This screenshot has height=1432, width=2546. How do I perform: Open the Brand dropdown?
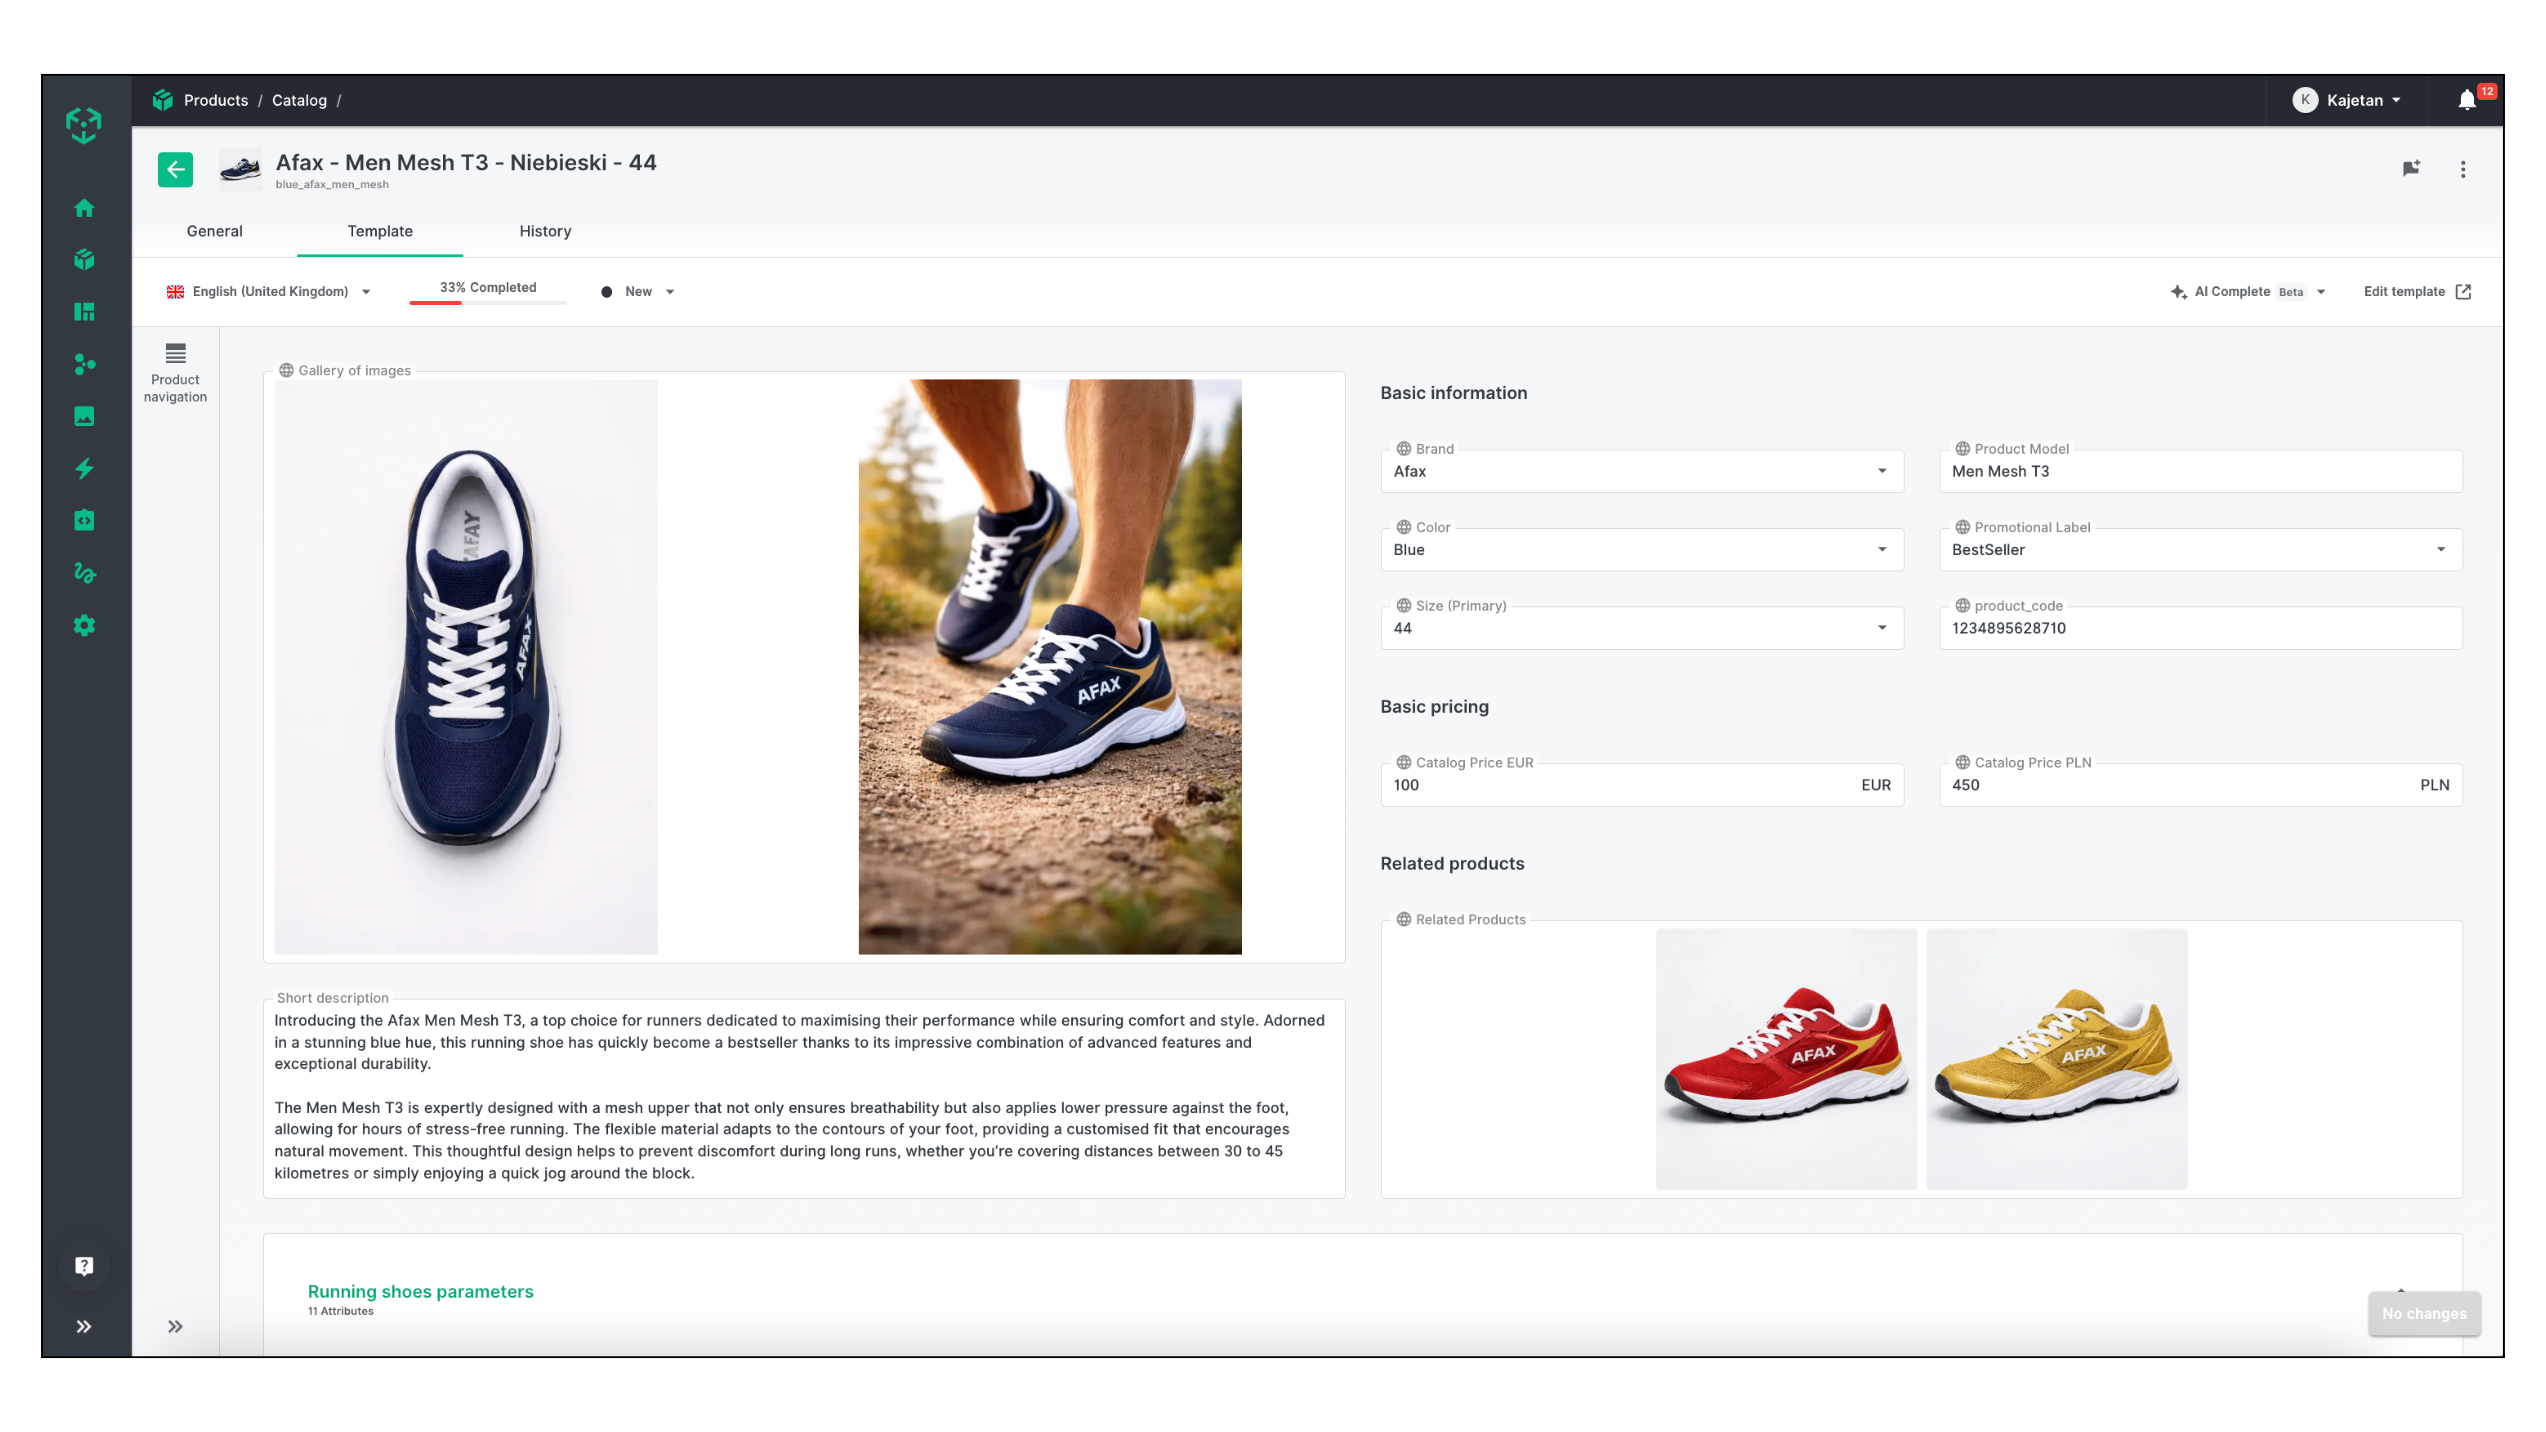tap(1641, 471)
